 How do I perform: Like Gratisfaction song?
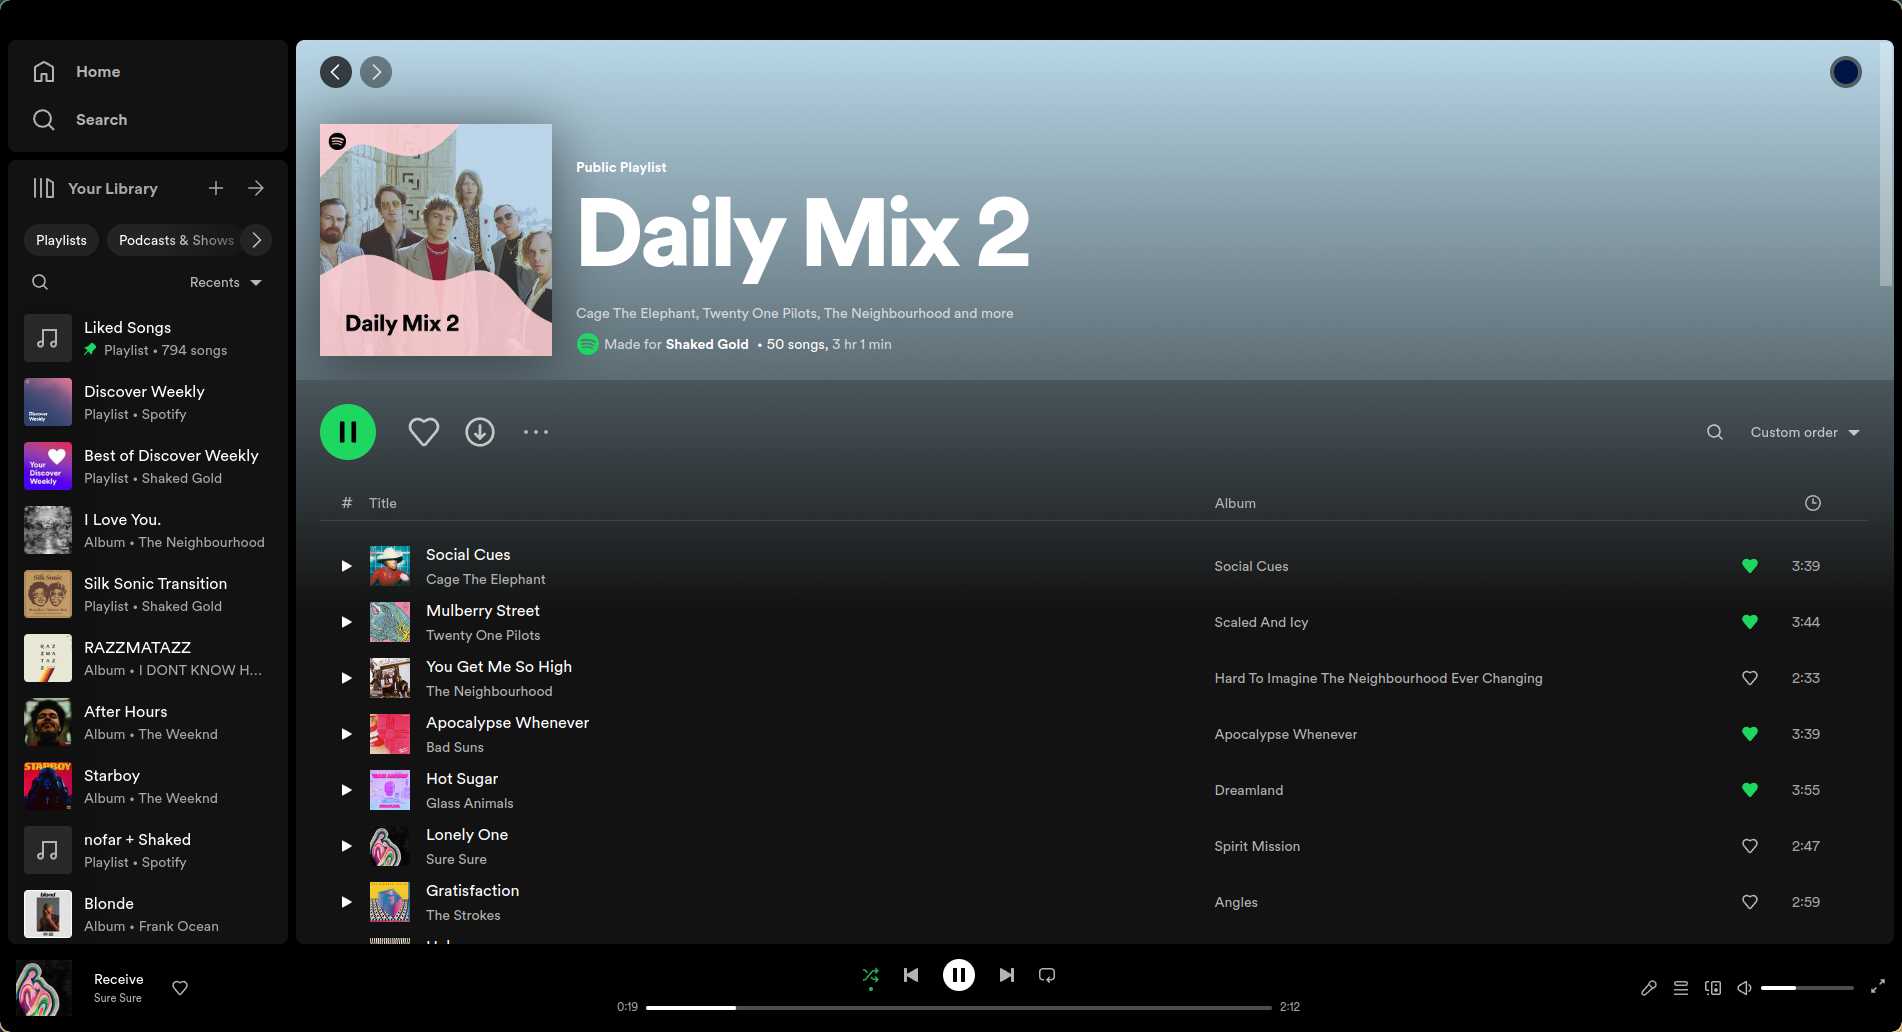coord(1750,902)
